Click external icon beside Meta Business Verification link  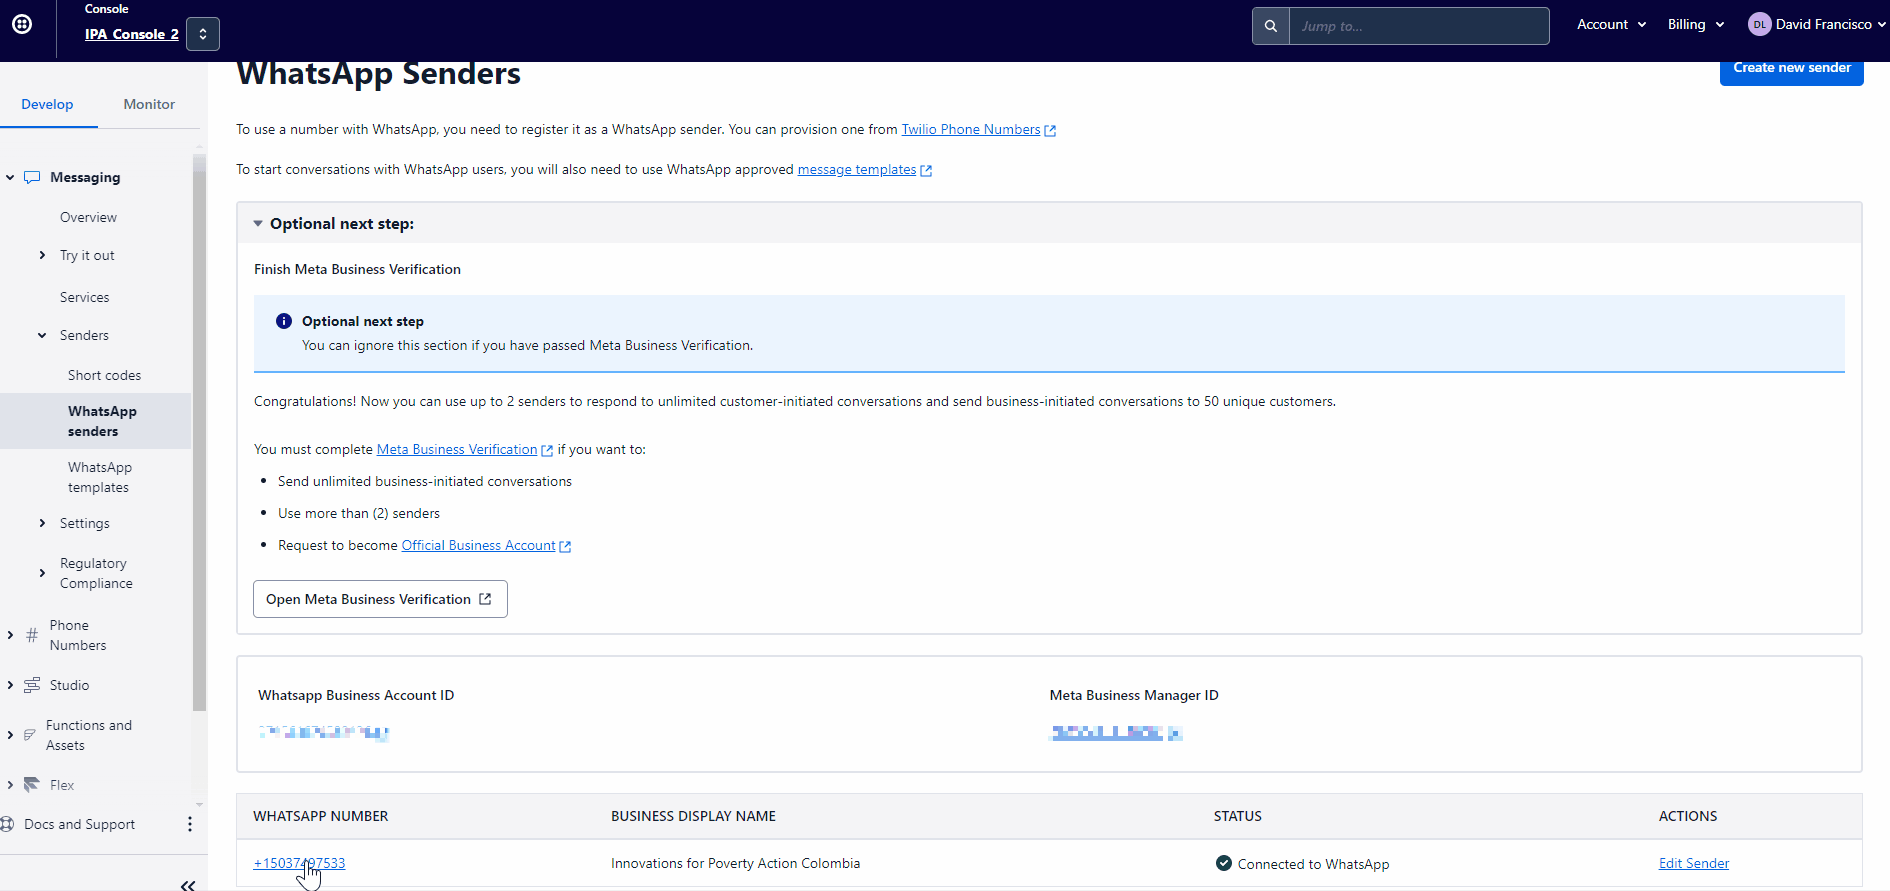pos(547,450)
